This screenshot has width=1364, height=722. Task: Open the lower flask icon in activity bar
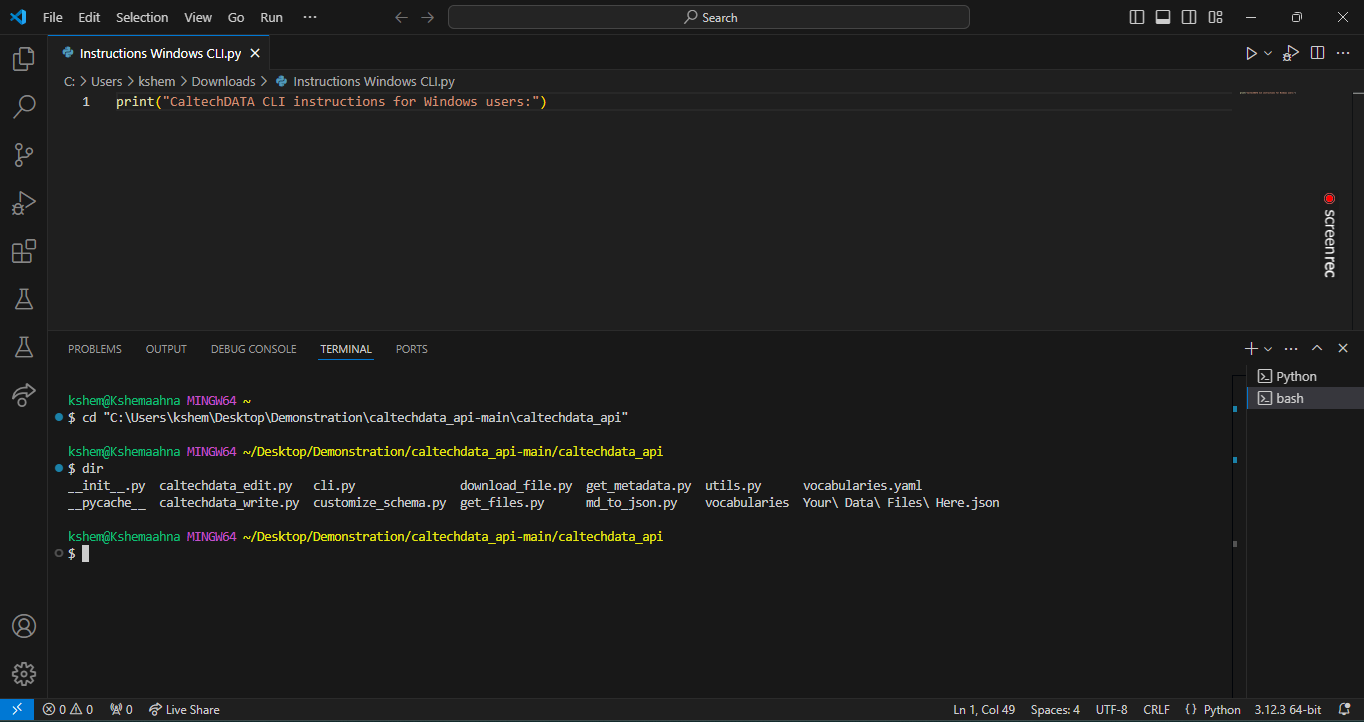click(x=23, y=346)
